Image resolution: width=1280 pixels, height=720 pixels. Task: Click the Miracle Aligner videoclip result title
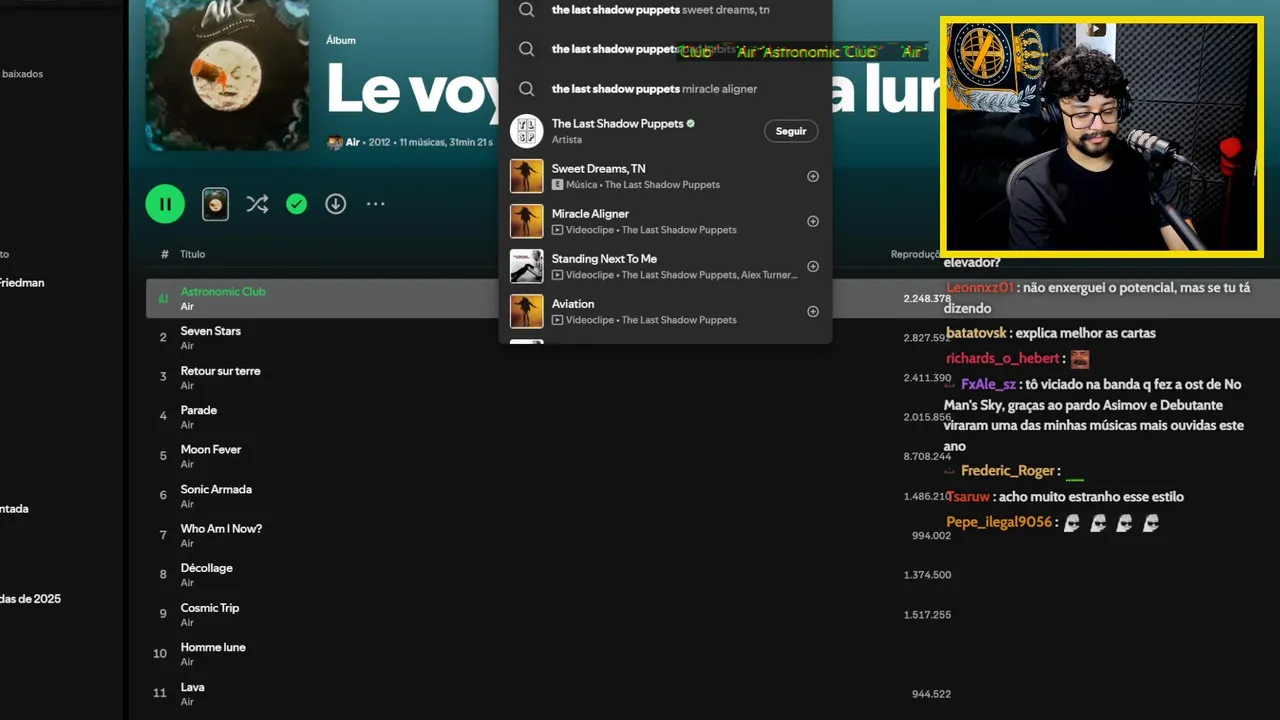(x=590, y=214)
